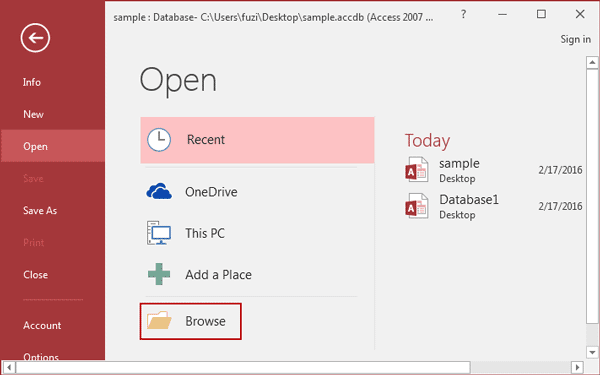Image resolution: width=600 pixels, height=375 pixels.
Task: Select This PC as open location
Action: point(205,233)
